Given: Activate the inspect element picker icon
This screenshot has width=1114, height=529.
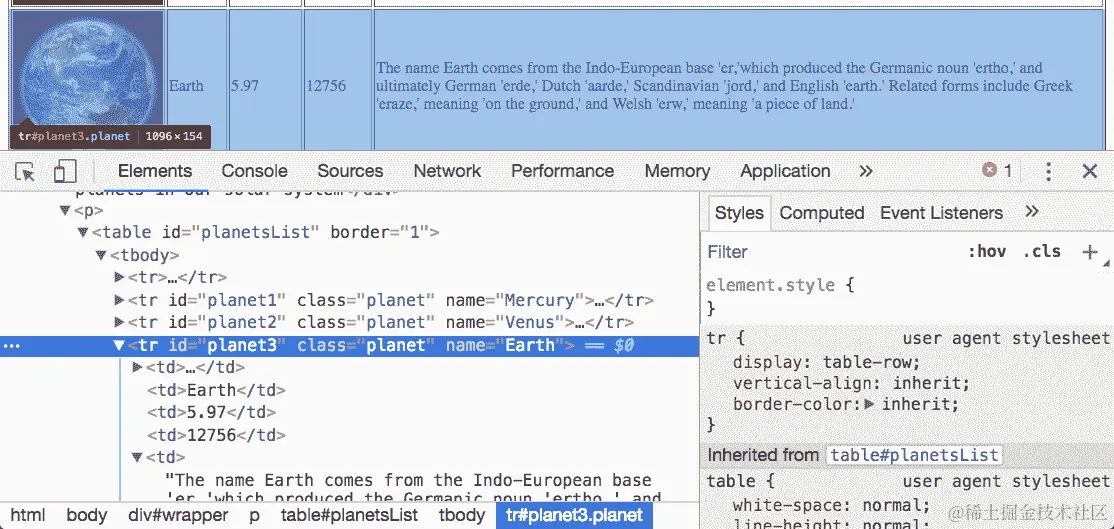Looking at the screenshot, I should [25, 171].
